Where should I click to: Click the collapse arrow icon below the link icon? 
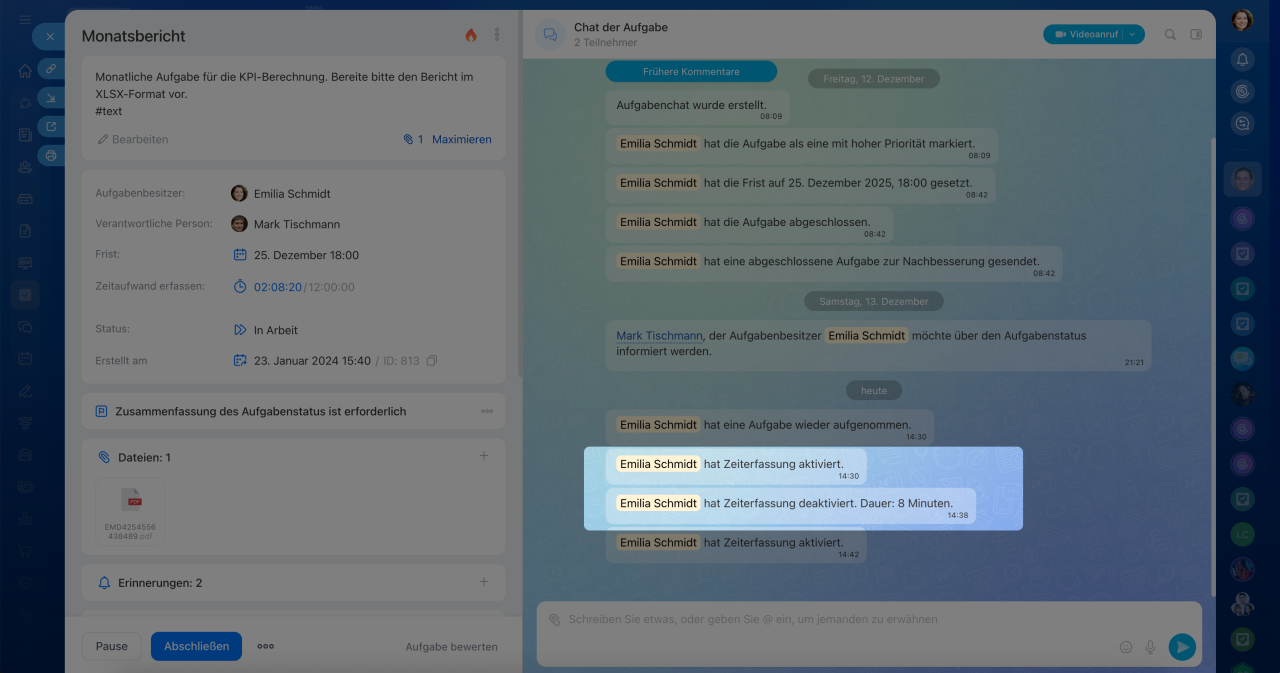tap(51, 97)
